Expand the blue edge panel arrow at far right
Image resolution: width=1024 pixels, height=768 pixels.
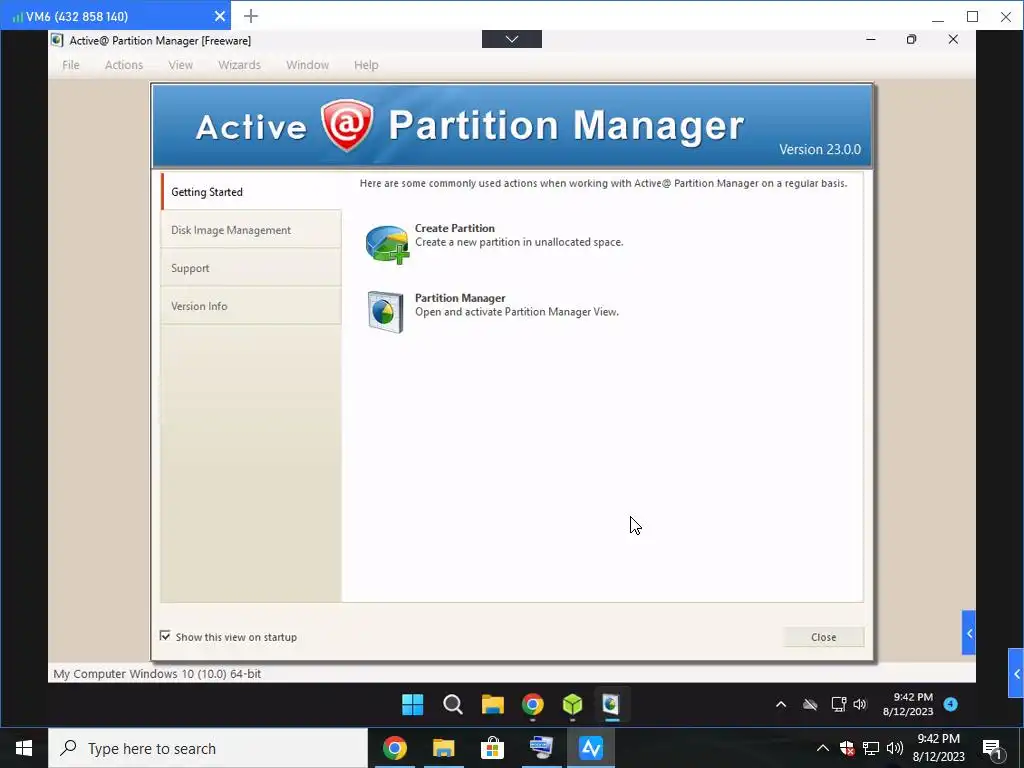[x=1016, y=673]
